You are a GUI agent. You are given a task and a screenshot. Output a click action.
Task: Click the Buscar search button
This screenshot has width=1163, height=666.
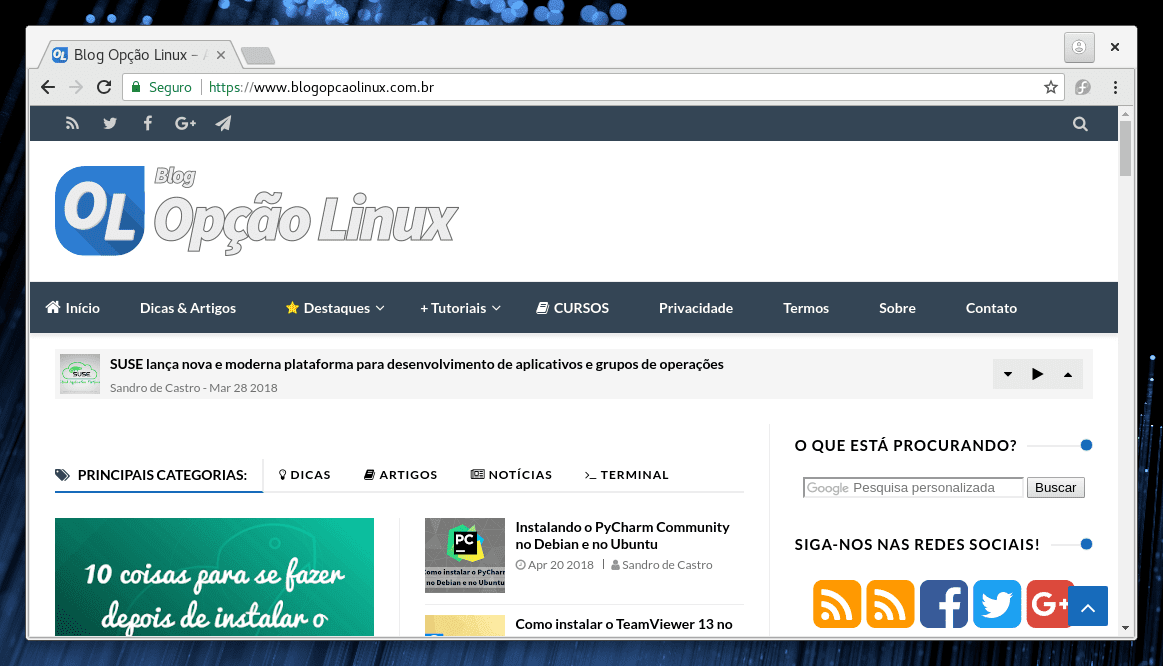click(x=1055, y=487)
